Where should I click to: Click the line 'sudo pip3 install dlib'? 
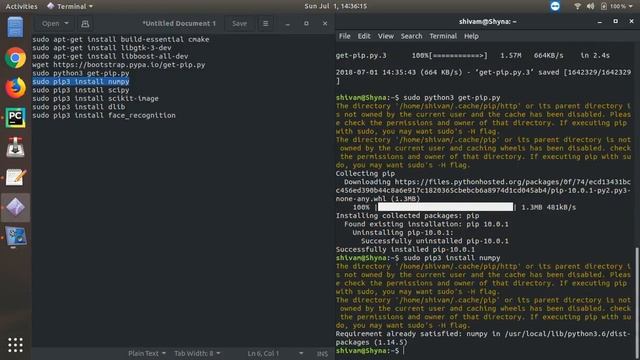(79, 107)
